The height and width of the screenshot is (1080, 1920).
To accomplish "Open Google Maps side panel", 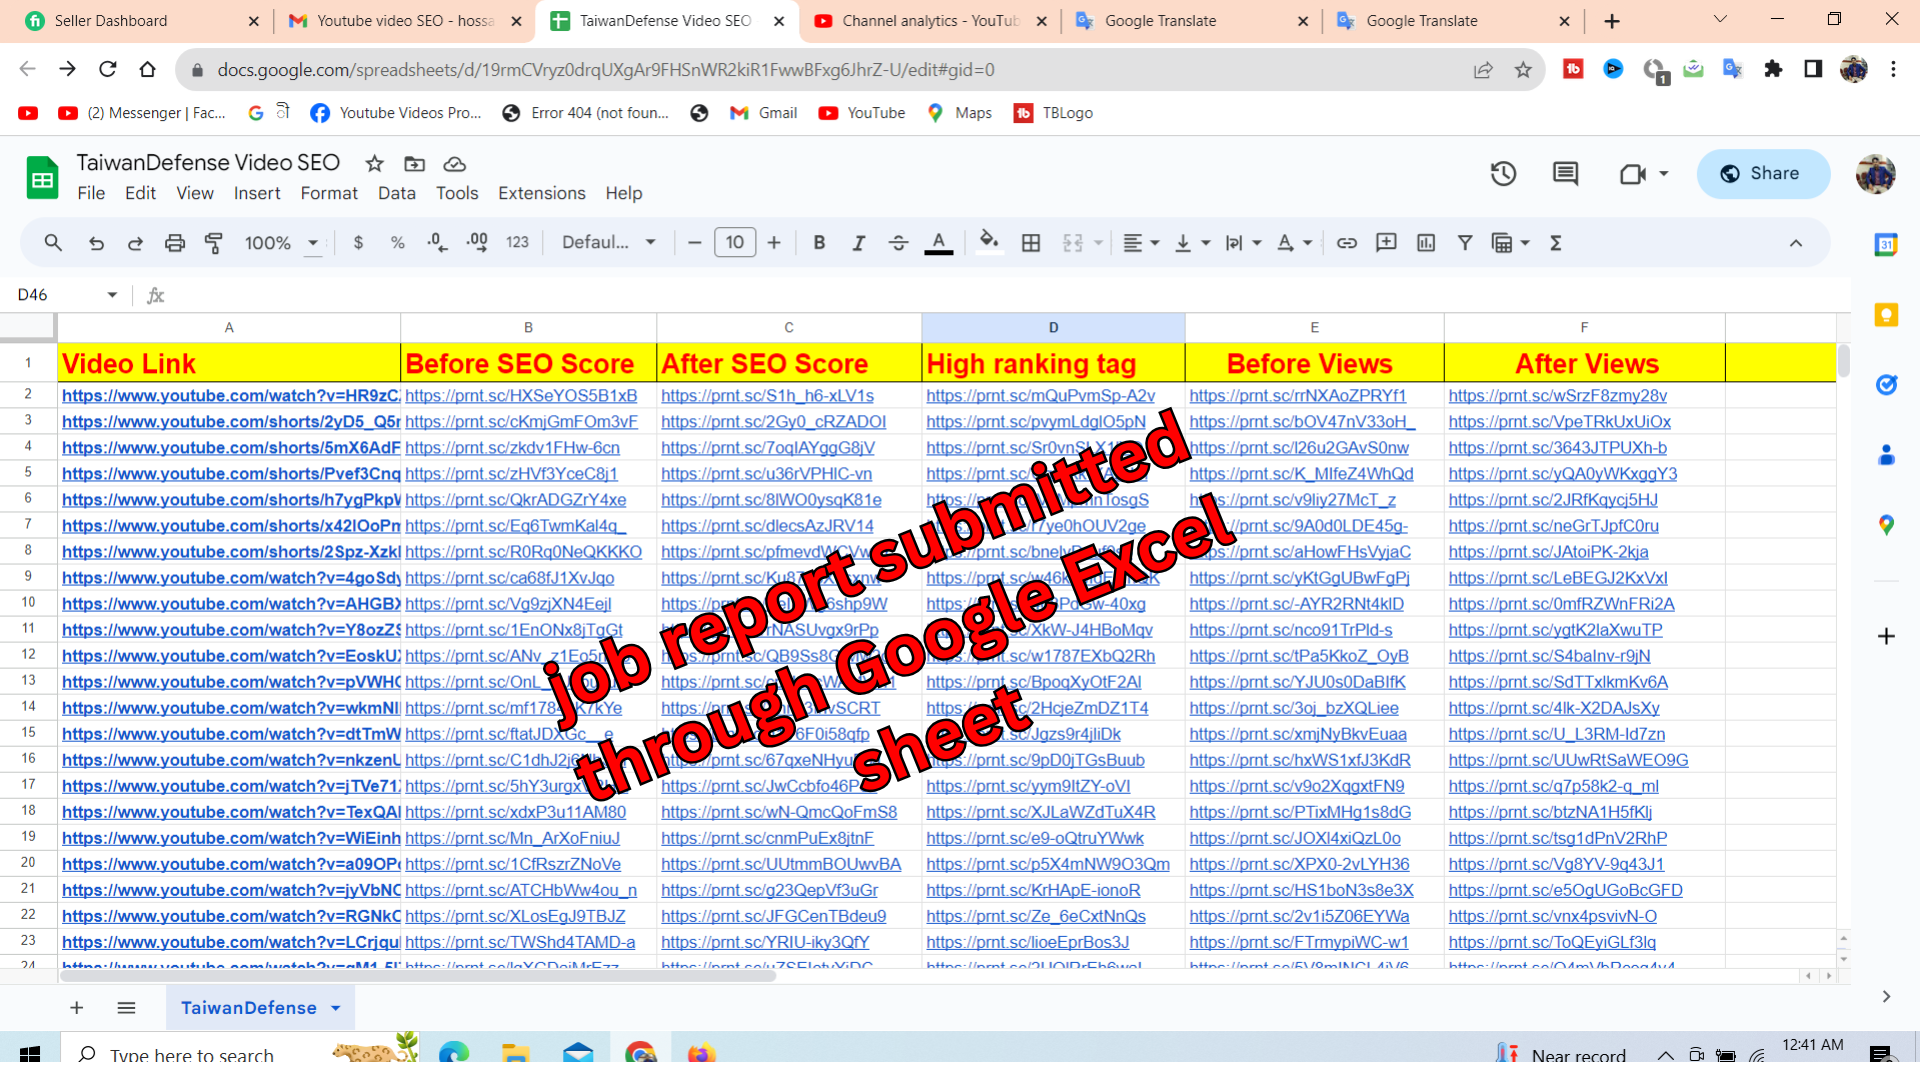I will (1886, 525).
